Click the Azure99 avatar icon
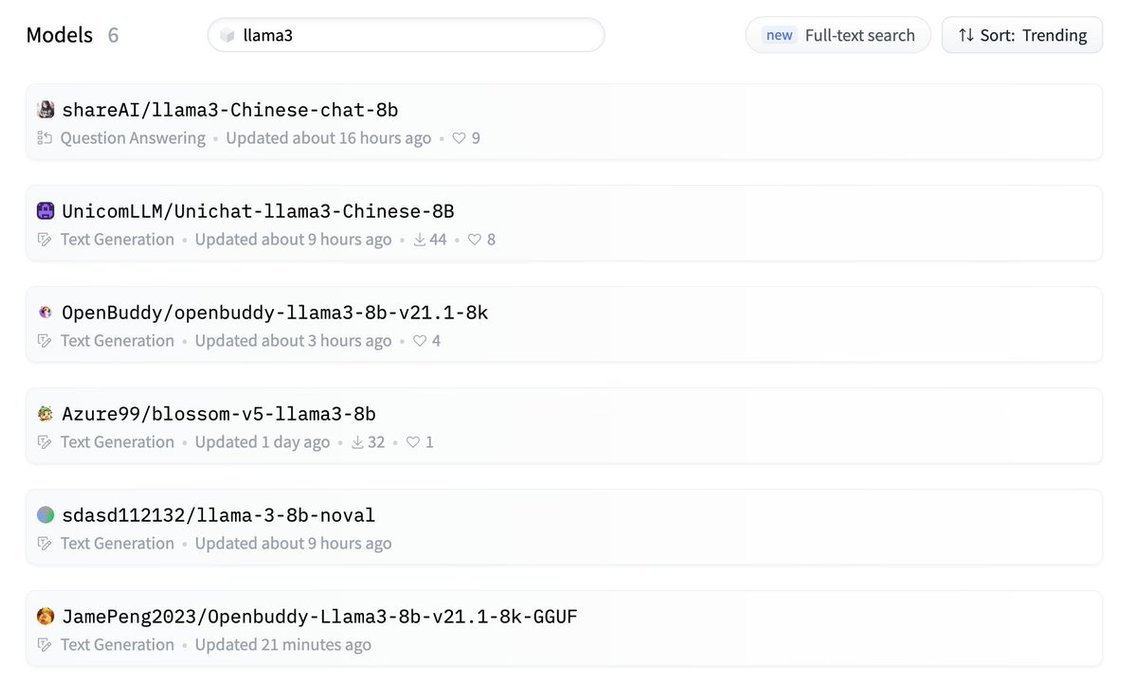 tap(45, 413)
